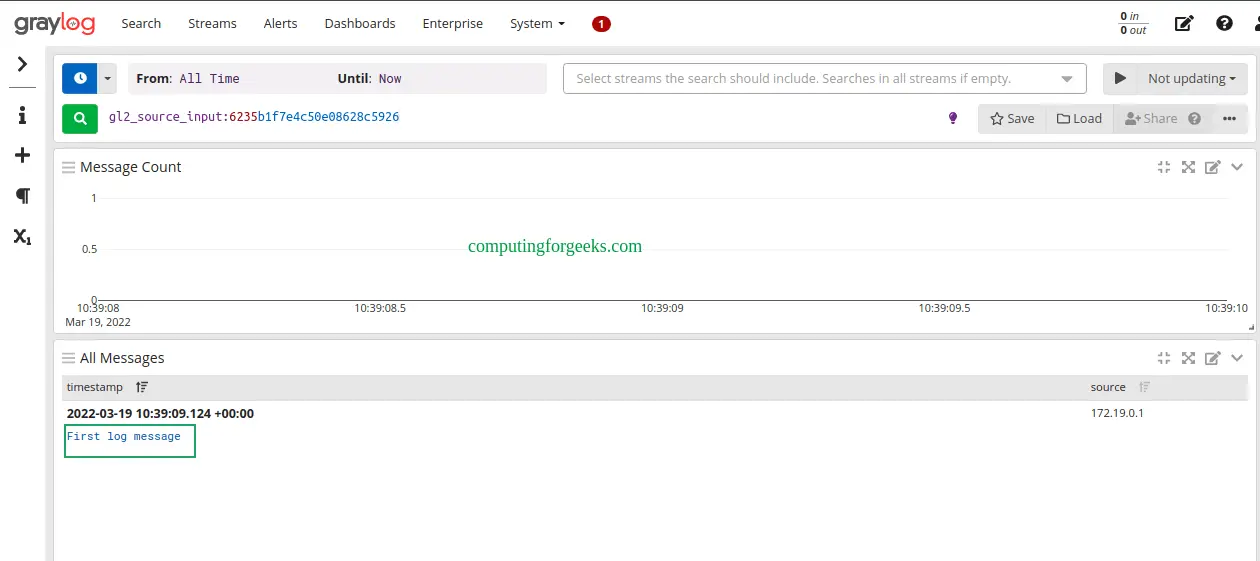Open the Not updating refresh dropdown

pos(1191,78)
